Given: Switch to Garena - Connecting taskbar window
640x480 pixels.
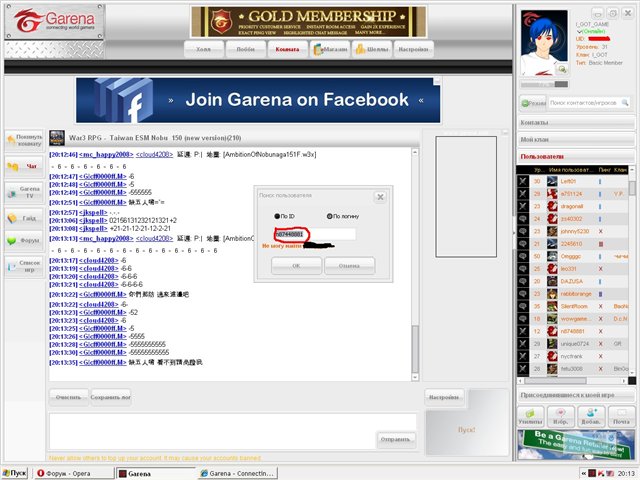Looking at the screenshot, I should pyautogui.click(x=238, y=473).
